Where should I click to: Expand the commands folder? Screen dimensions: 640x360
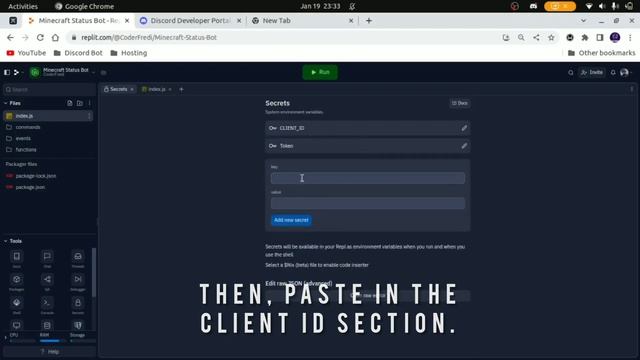[x=28, y=127]
